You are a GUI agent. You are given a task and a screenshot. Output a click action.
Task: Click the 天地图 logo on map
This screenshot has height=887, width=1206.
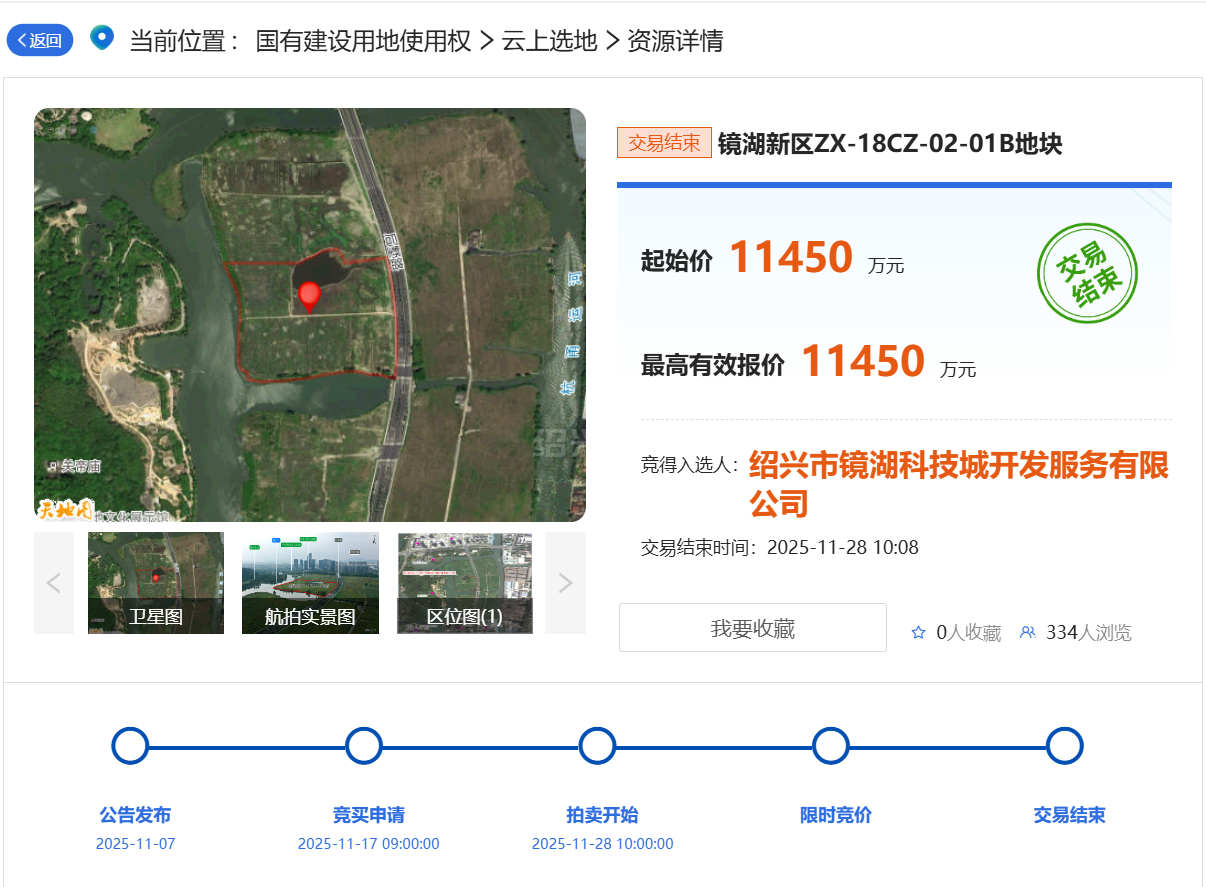point(64,510)
